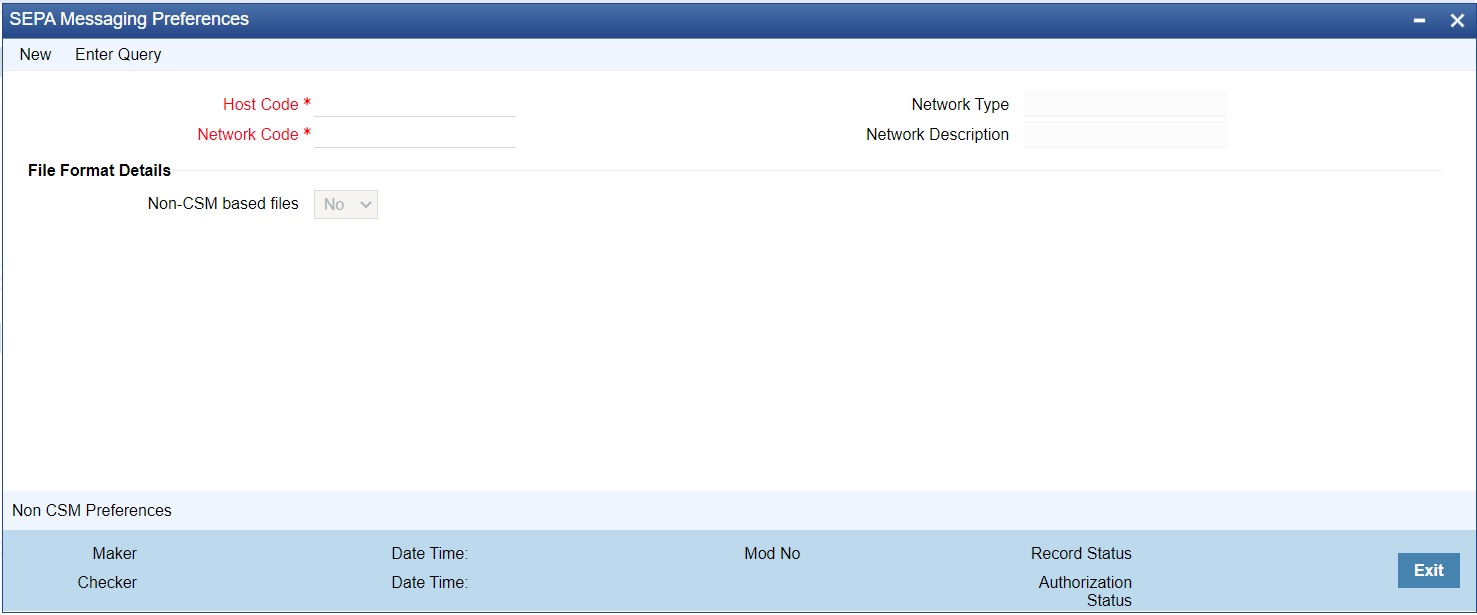This screenshot has height=615, width=1477.
Task: Click the Mod No label
Action: (772, 553)
